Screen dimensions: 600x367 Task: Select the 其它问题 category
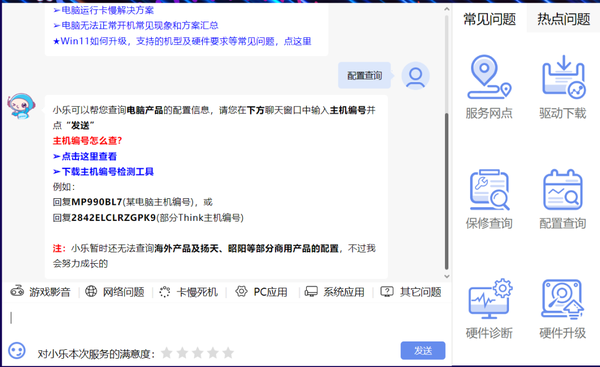click(411, 292)
